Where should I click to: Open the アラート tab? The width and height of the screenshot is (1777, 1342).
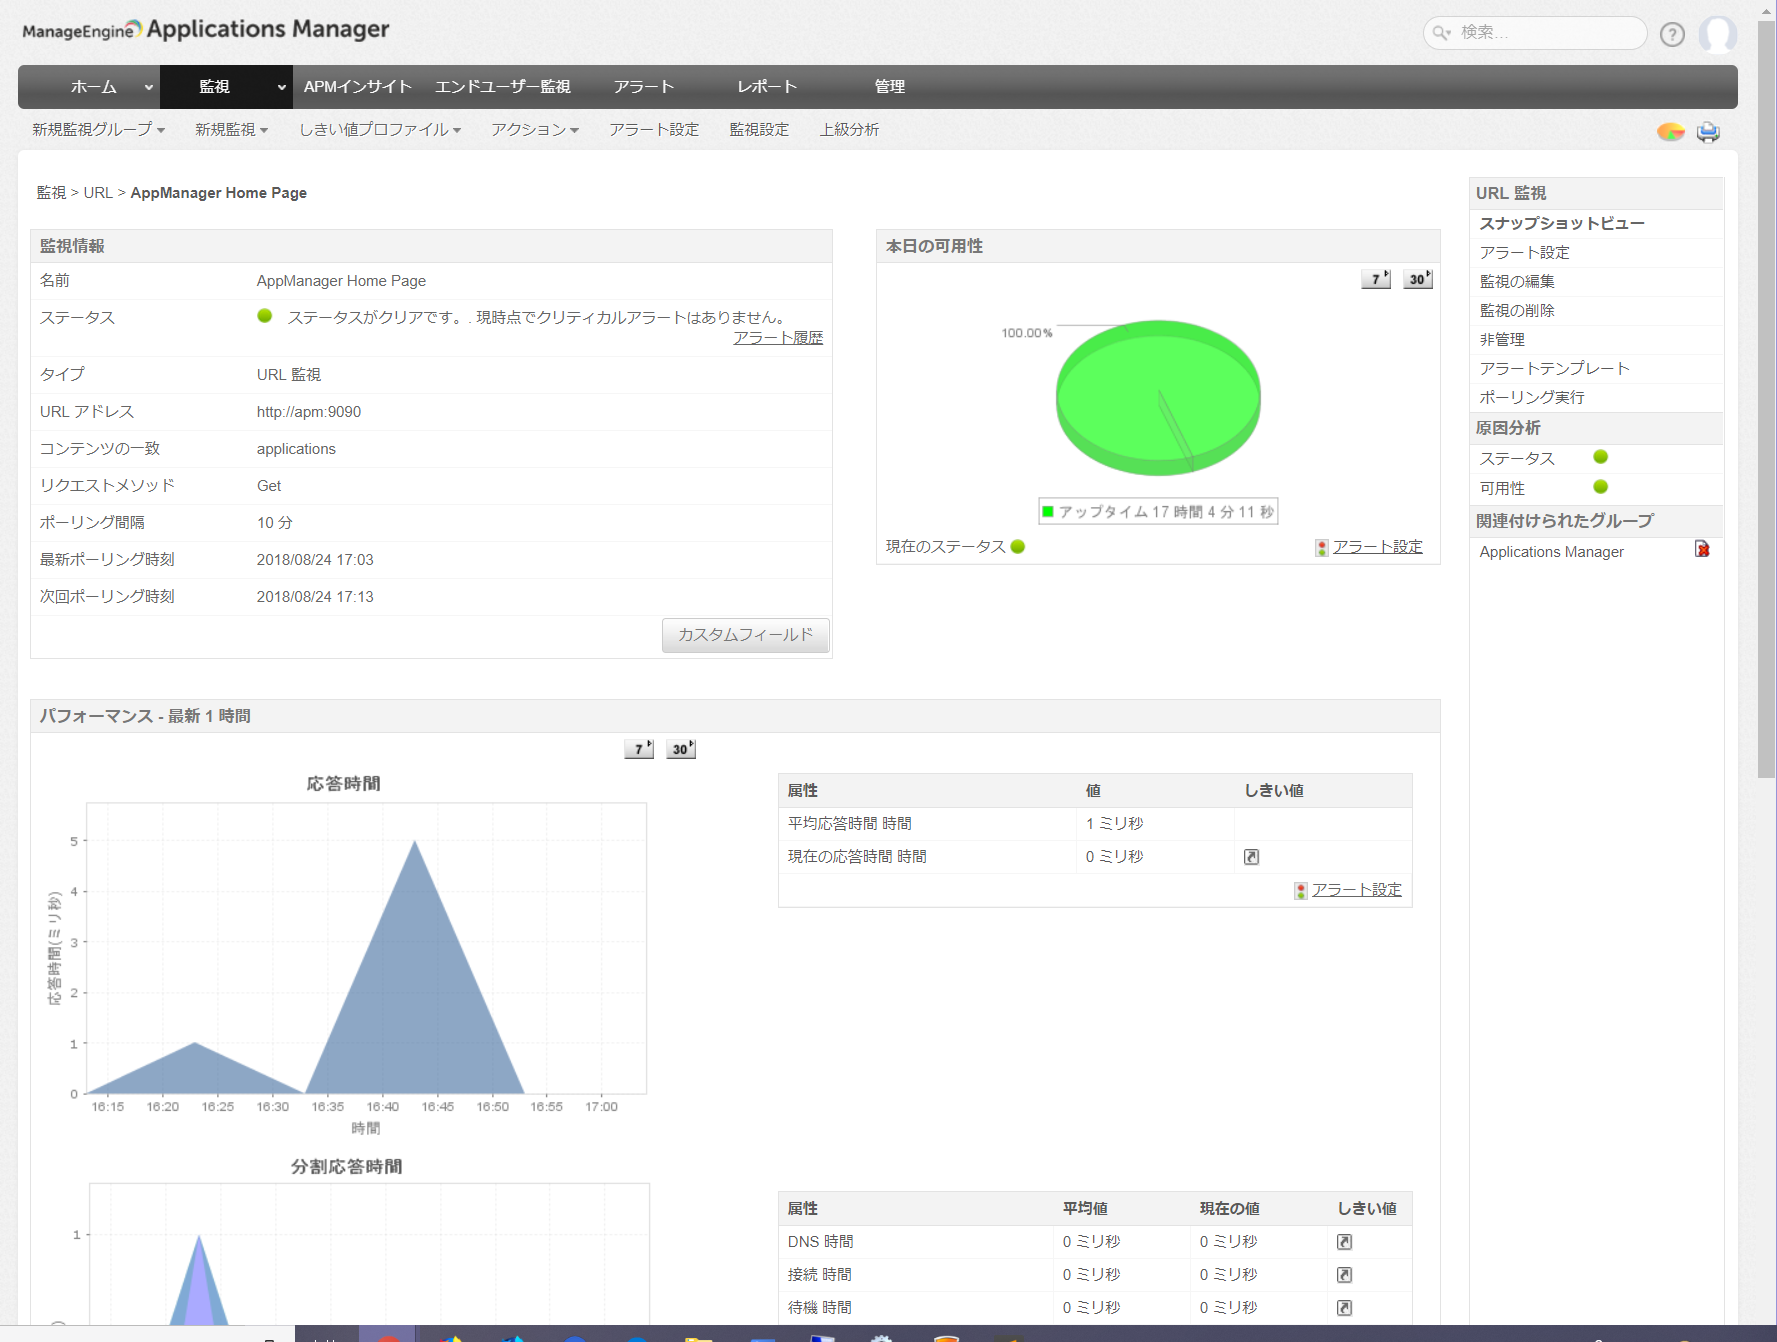tap(644, 87)
